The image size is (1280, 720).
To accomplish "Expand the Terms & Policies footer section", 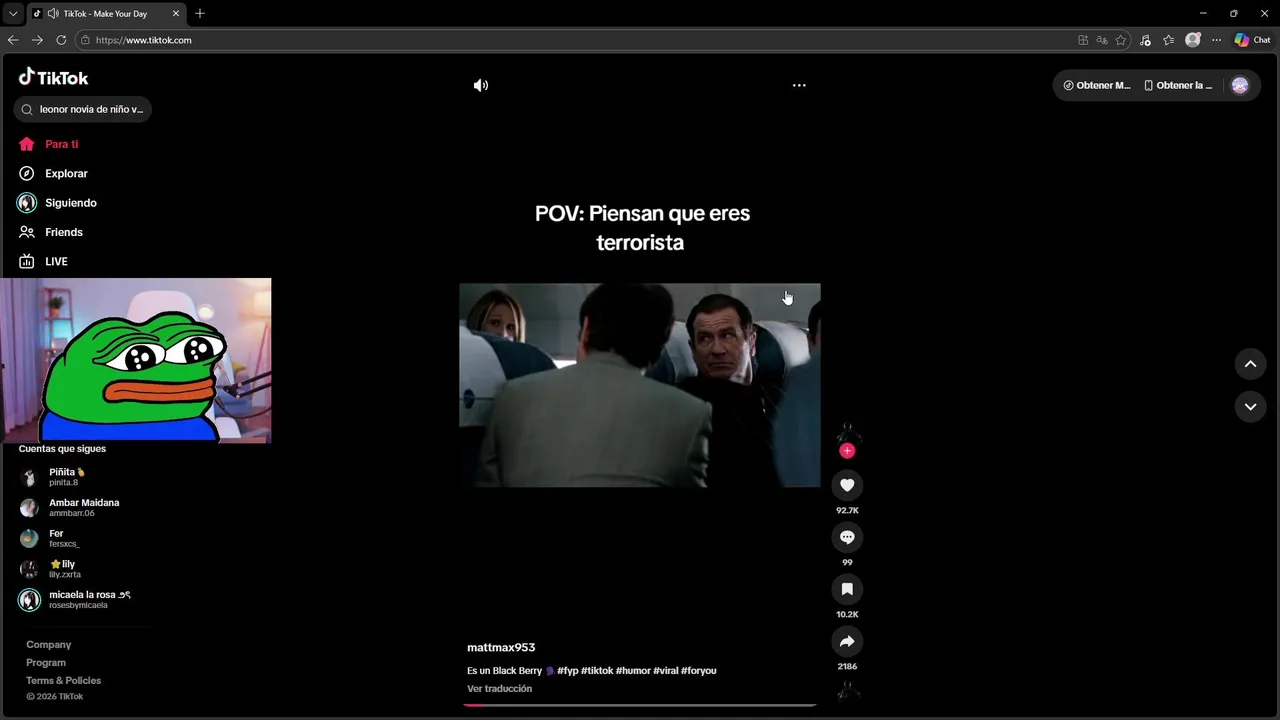I will 63,681.
